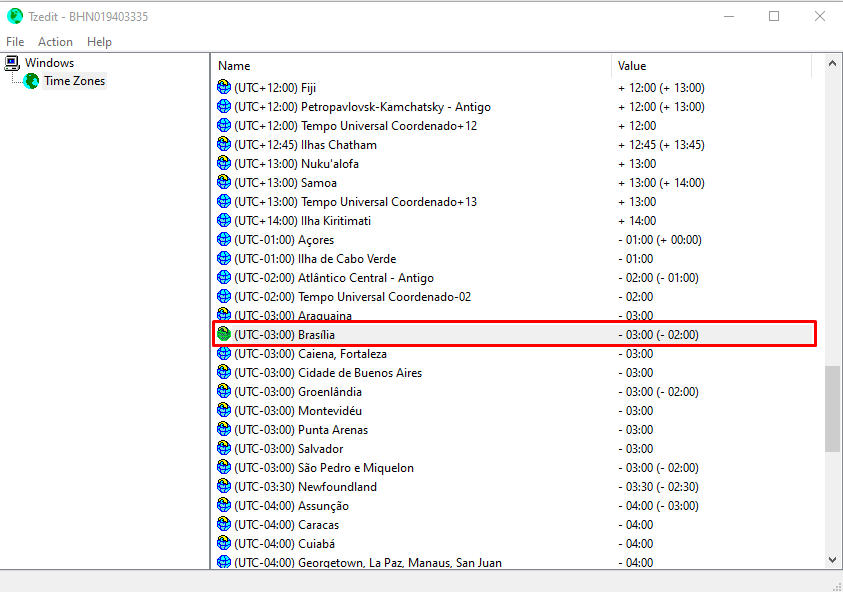Click the globe icon for Newfoundland row
843x592 pixels.
224,486
